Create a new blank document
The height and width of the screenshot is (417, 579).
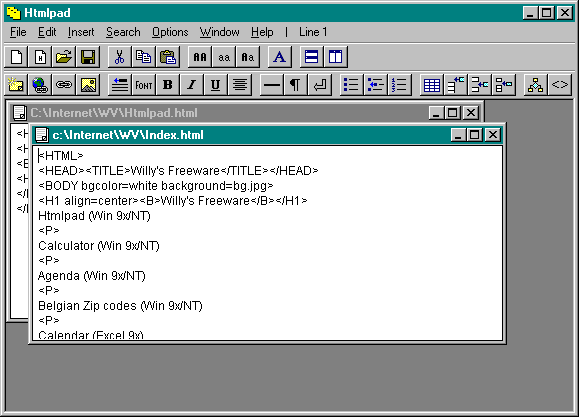(17, 57)
